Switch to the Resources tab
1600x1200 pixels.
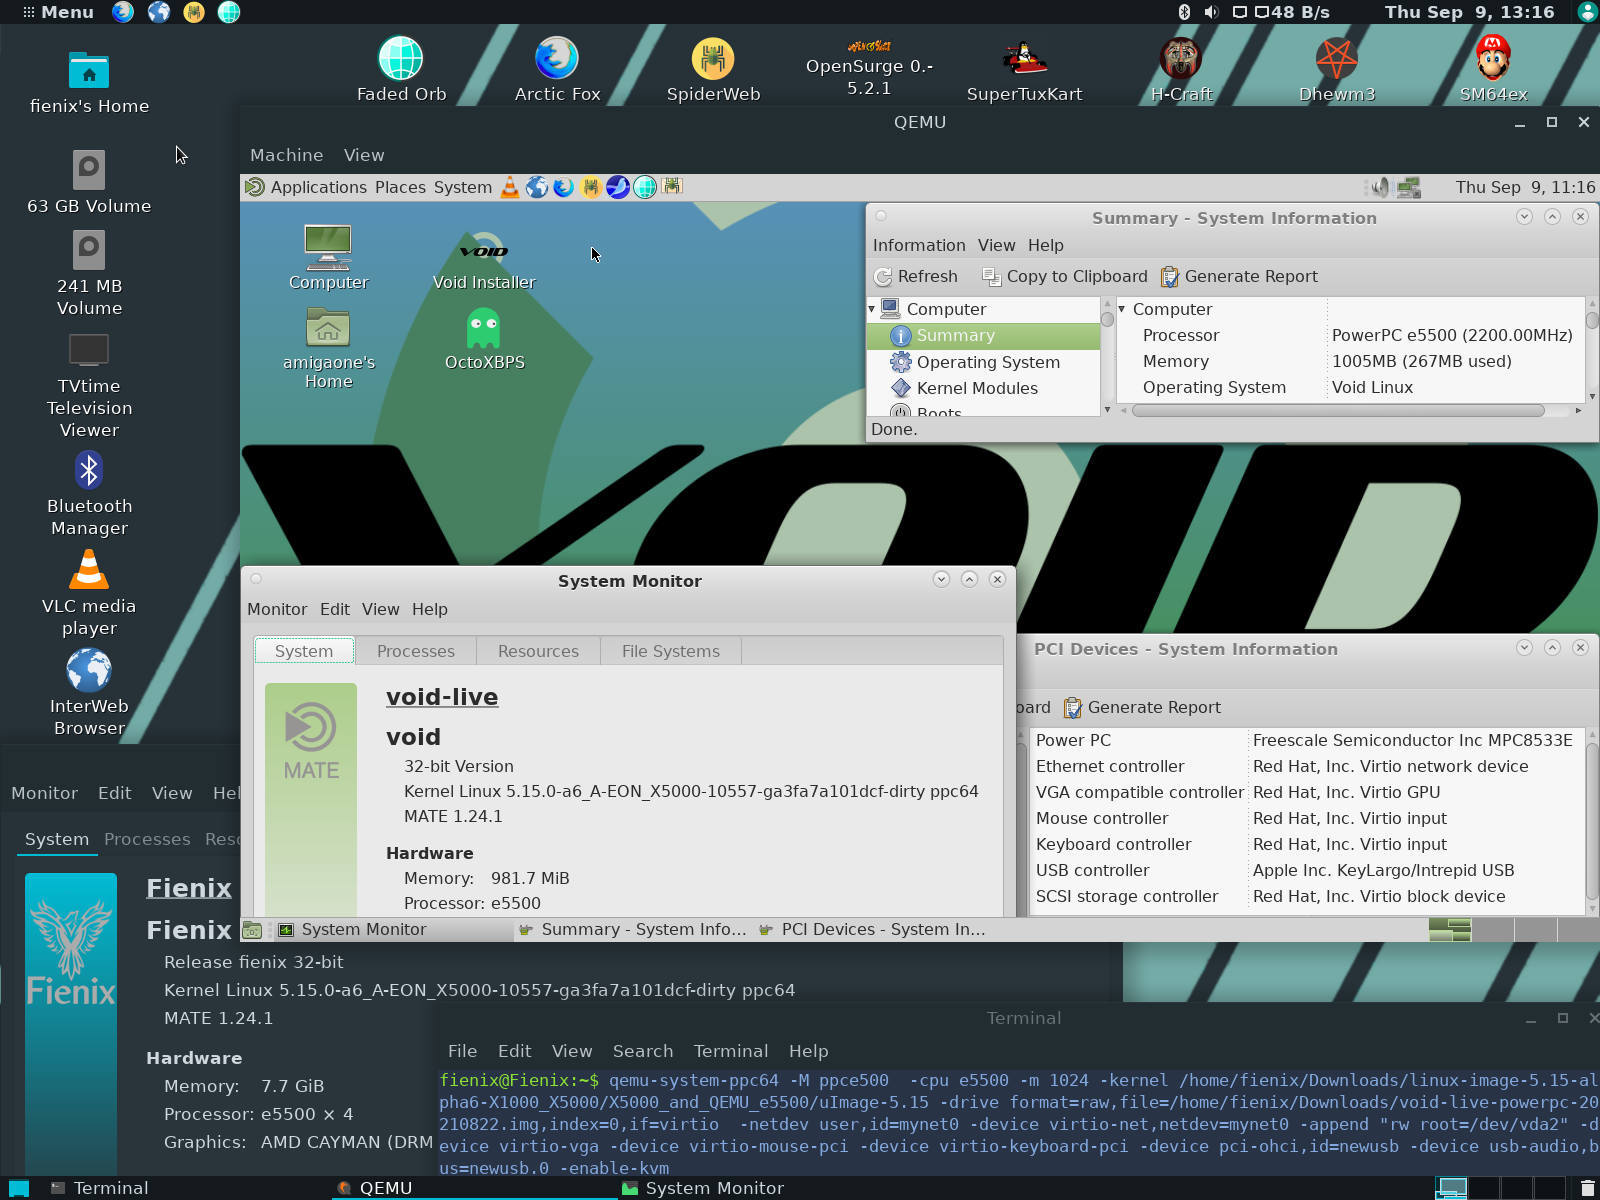(x=538, y=651)
